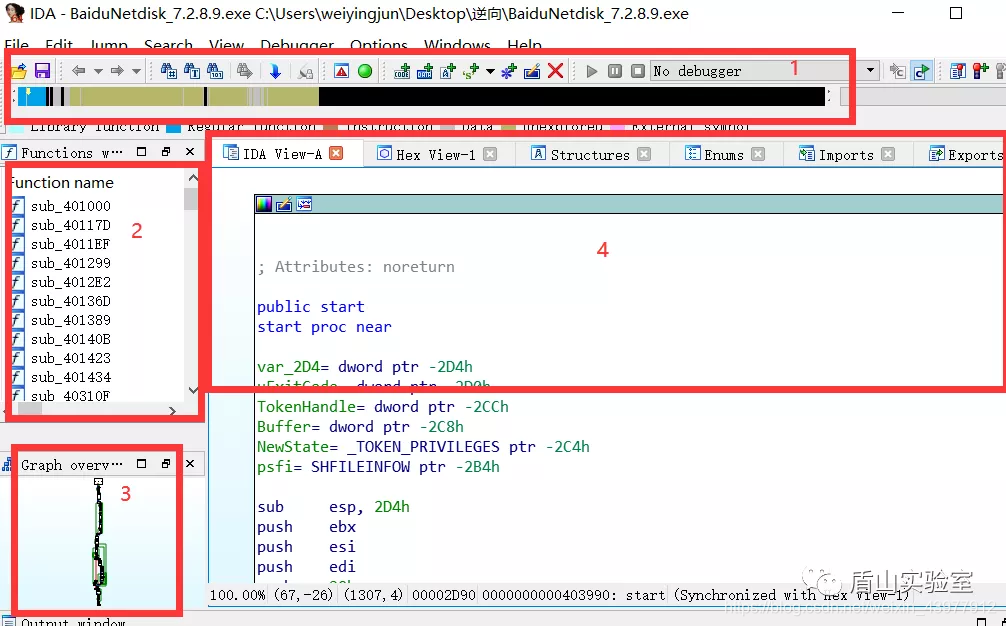Image resolution: width=1006 pixels, height=626 pixels.
Task: Expand the string style dropdown arrow
Action: click(x=490, y=71)
